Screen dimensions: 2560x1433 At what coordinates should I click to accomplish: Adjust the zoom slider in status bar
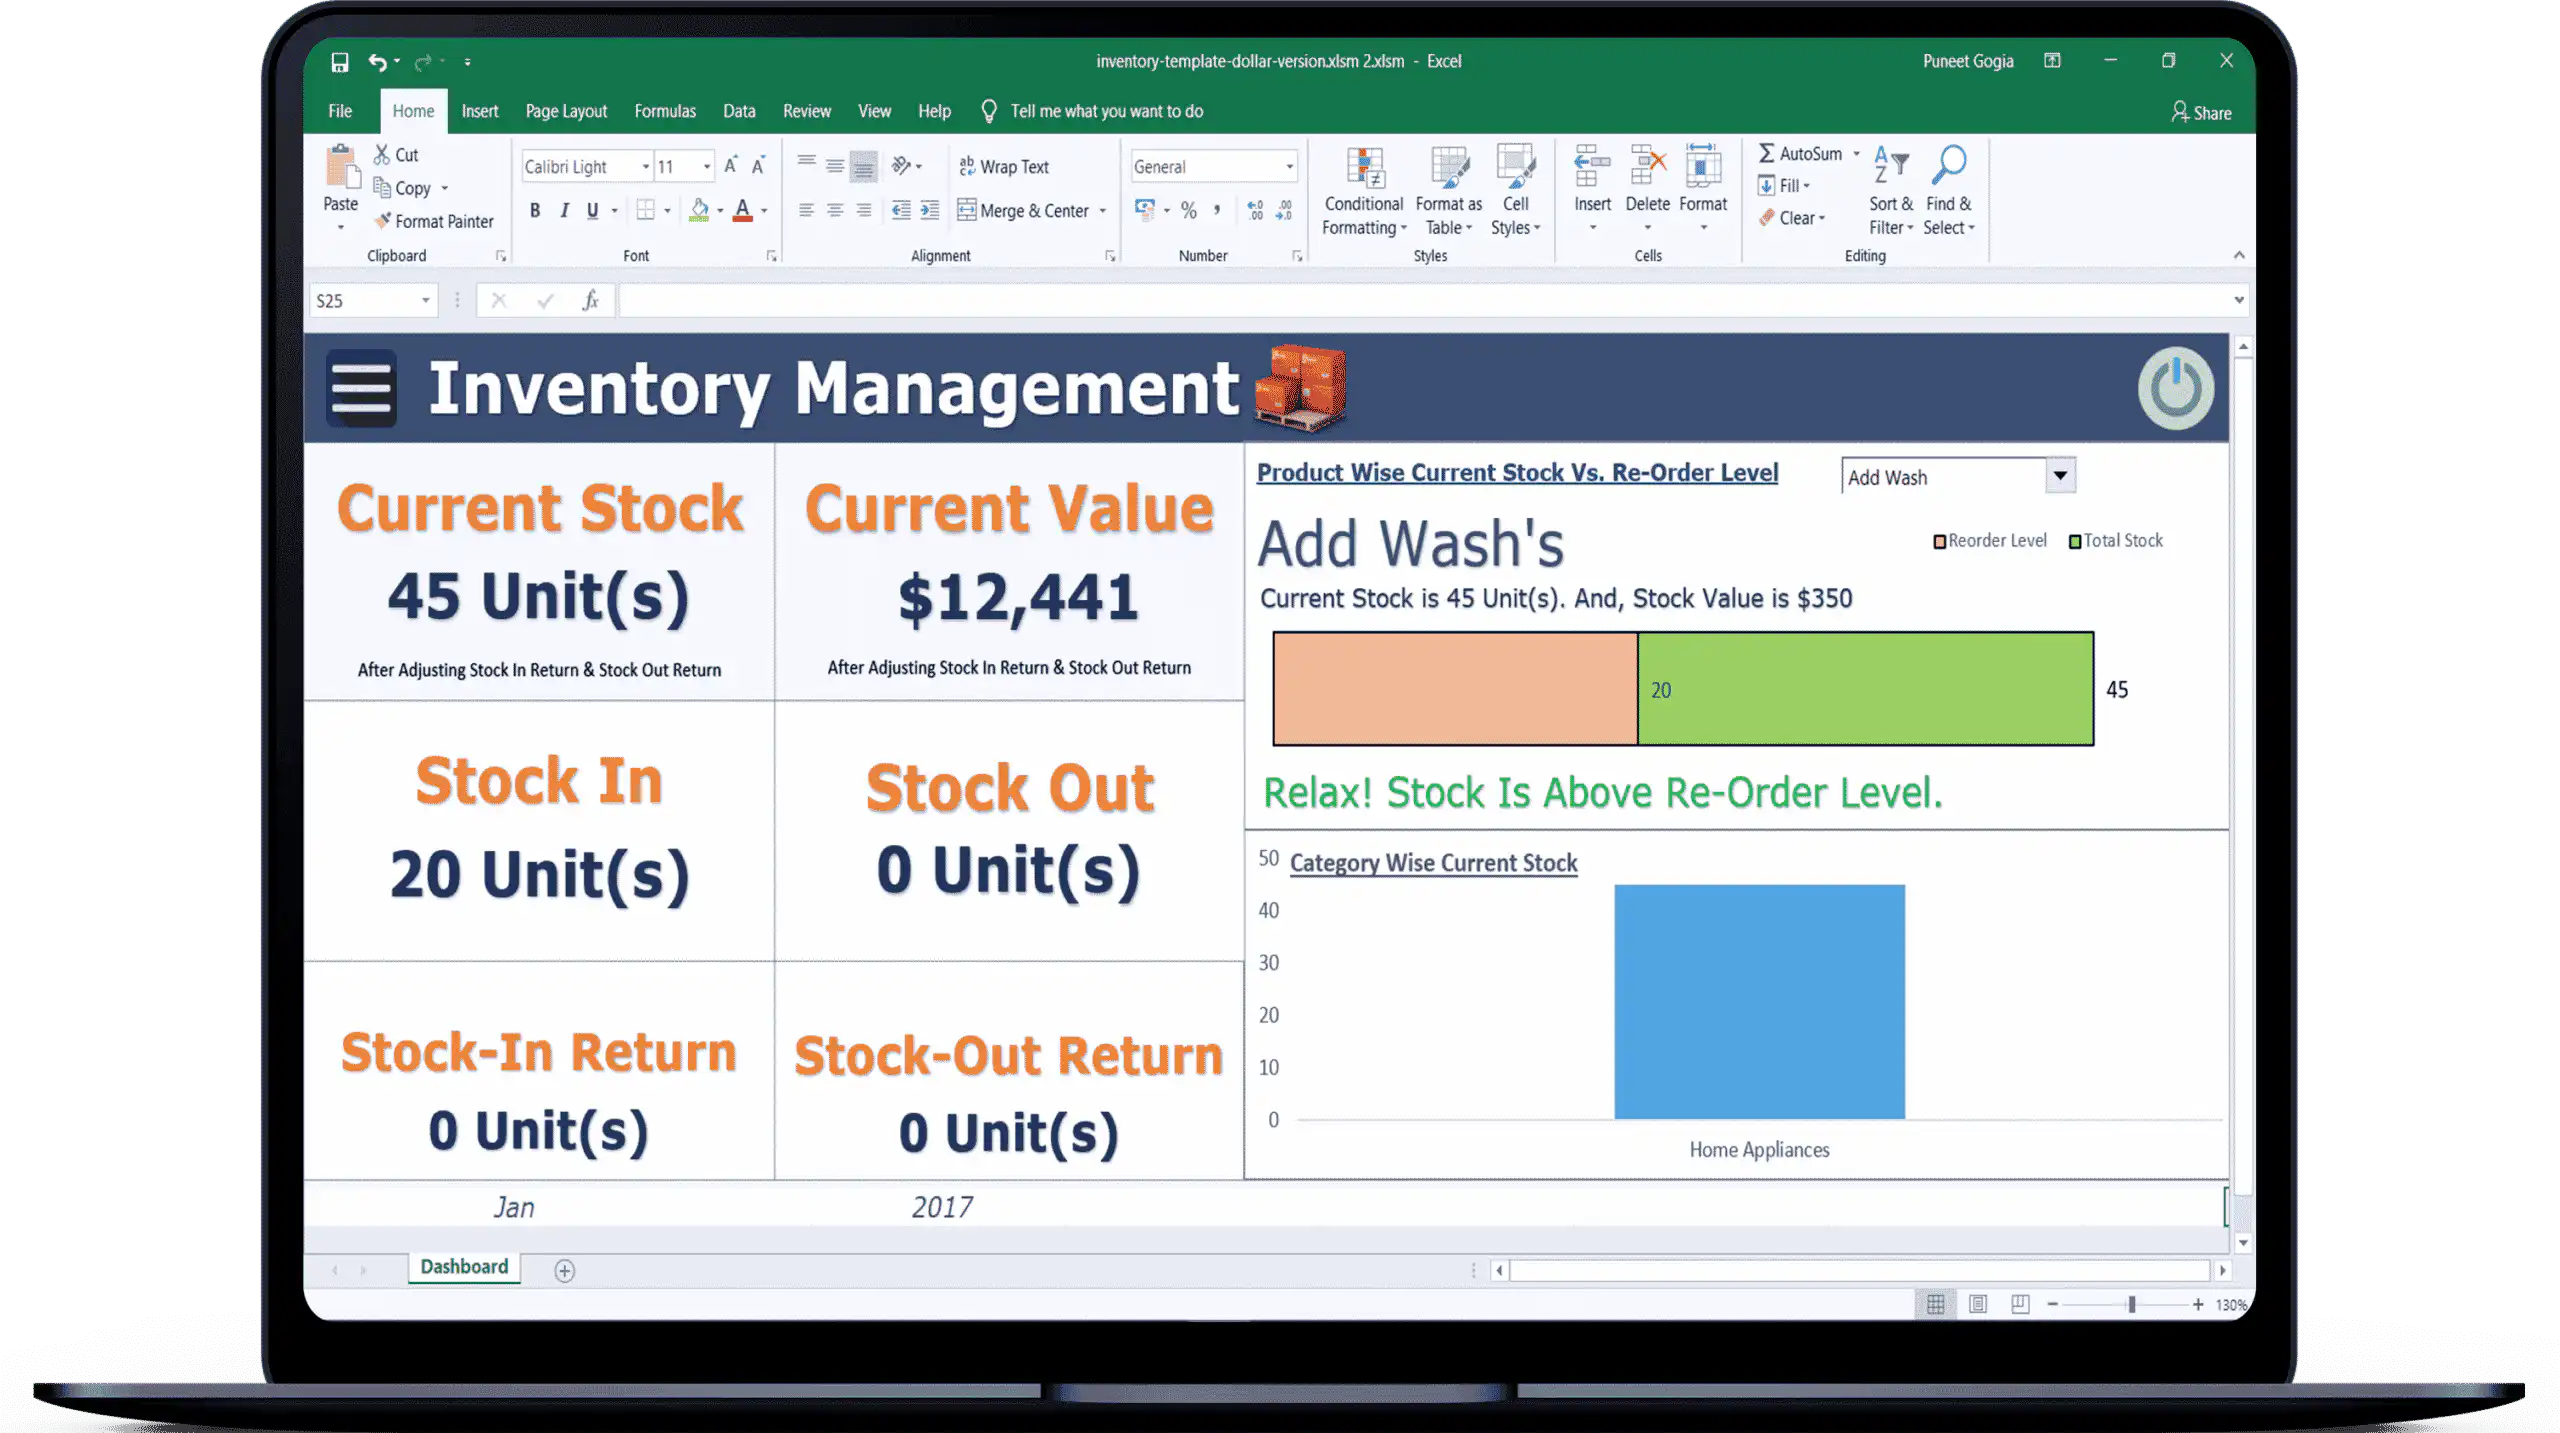2131,1304
